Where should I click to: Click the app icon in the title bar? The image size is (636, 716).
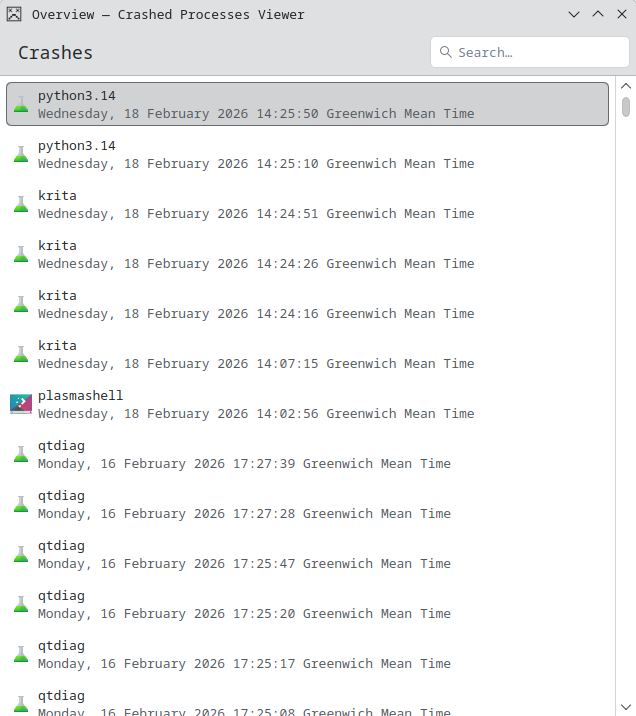pos(13,14)
